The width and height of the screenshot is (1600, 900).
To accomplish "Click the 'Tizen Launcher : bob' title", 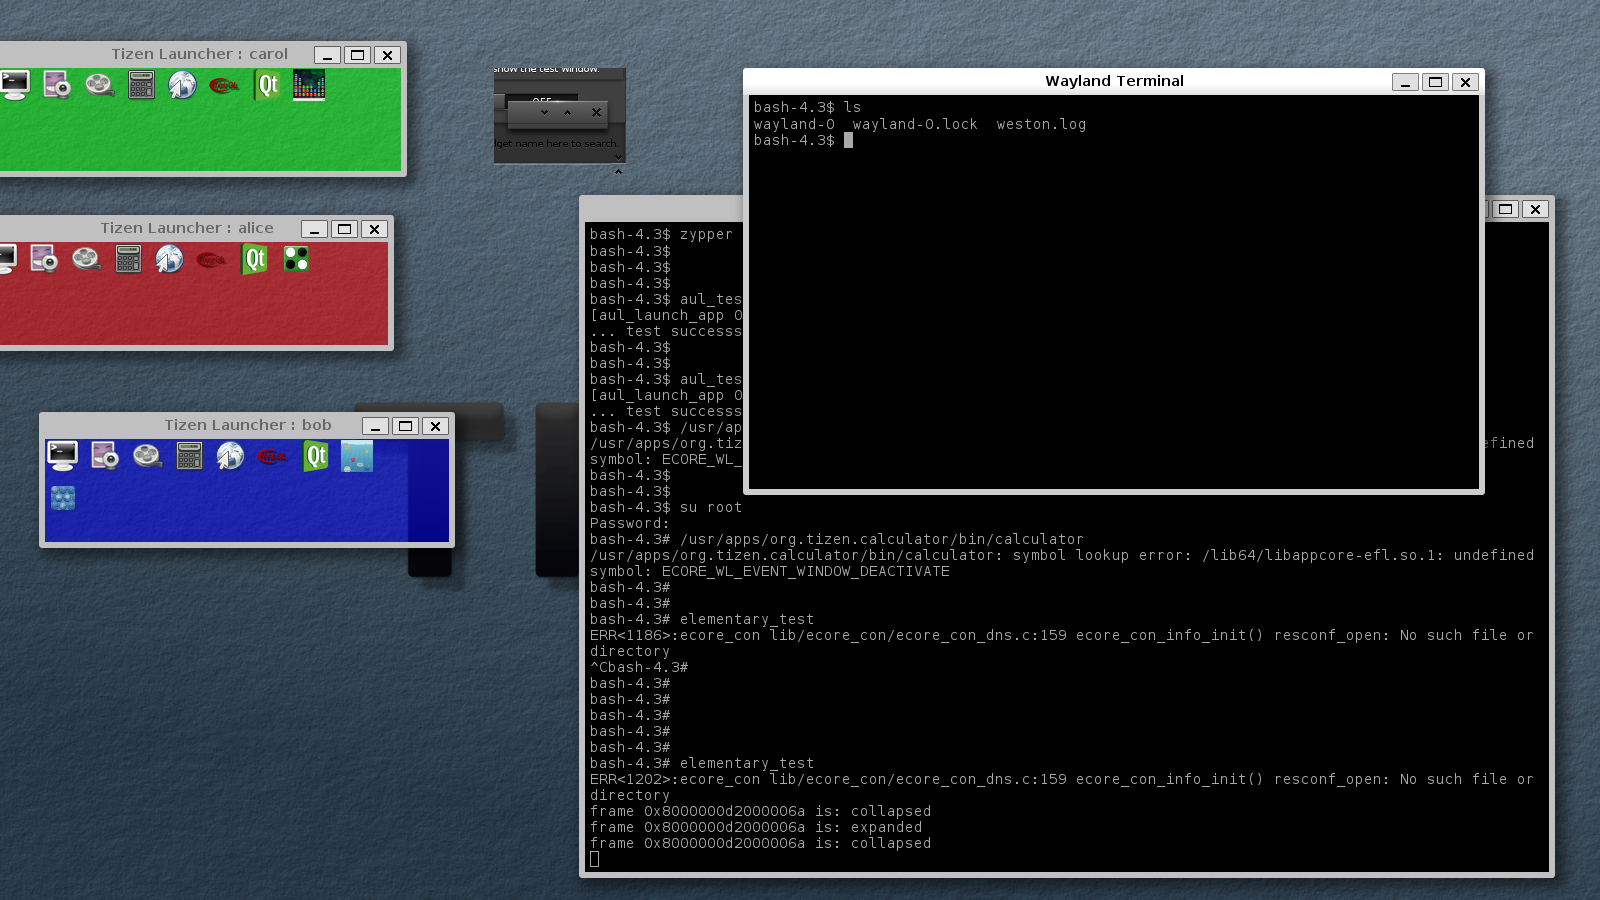I will pyautogui.click(x=248, y=425).
